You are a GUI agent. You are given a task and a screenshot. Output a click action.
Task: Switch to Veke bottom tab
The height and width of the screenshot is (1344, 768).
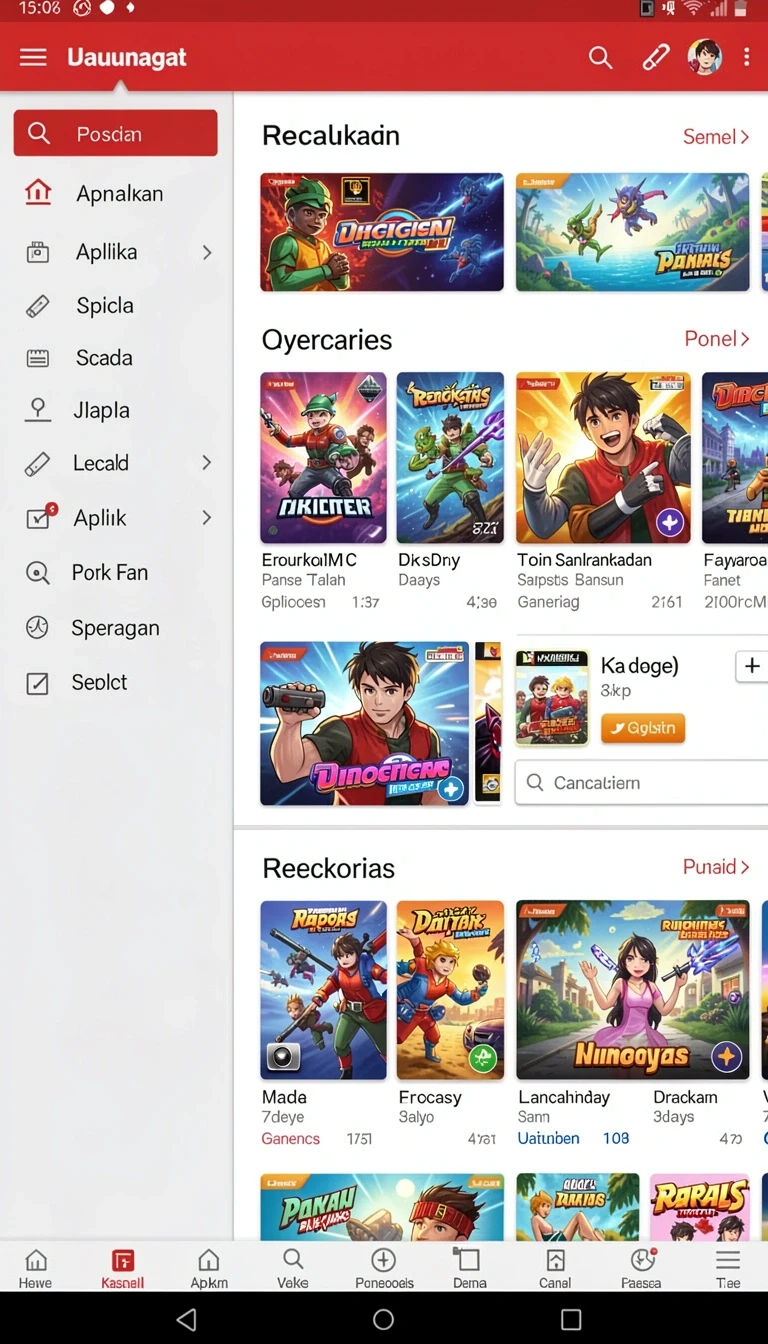pos(293,1268)
